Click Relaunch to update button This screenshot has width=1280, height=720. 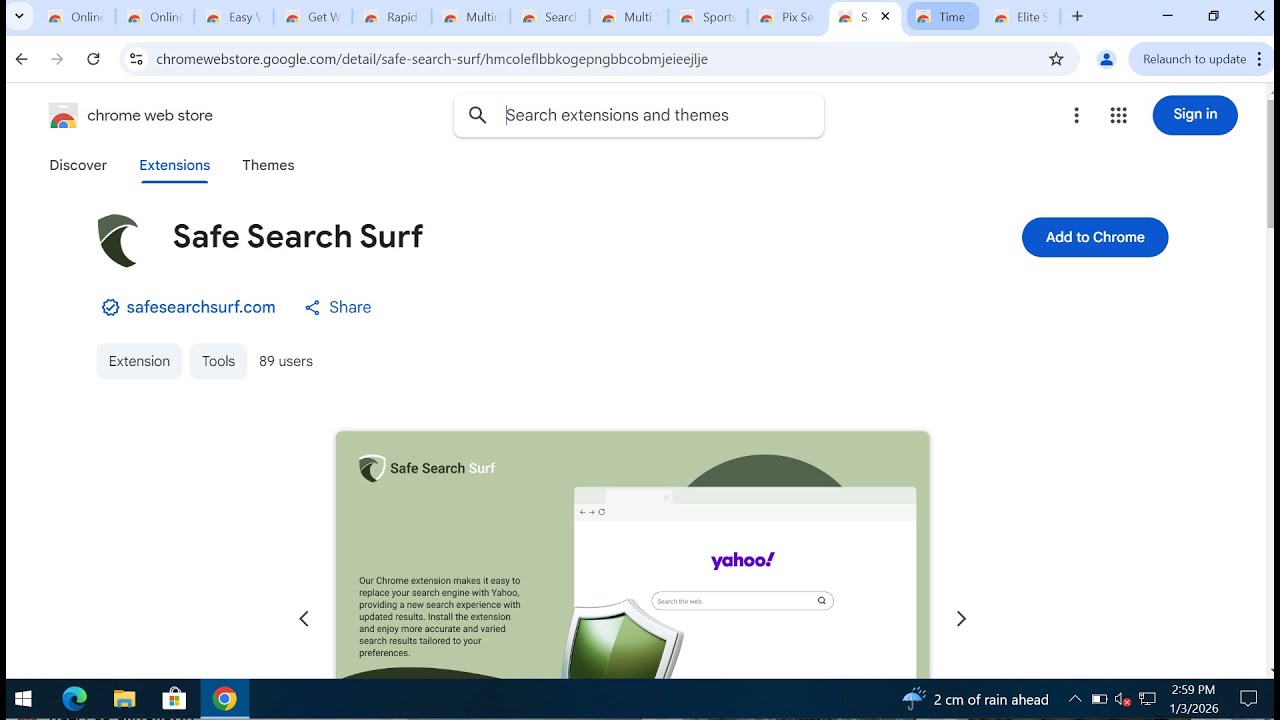1194,59
